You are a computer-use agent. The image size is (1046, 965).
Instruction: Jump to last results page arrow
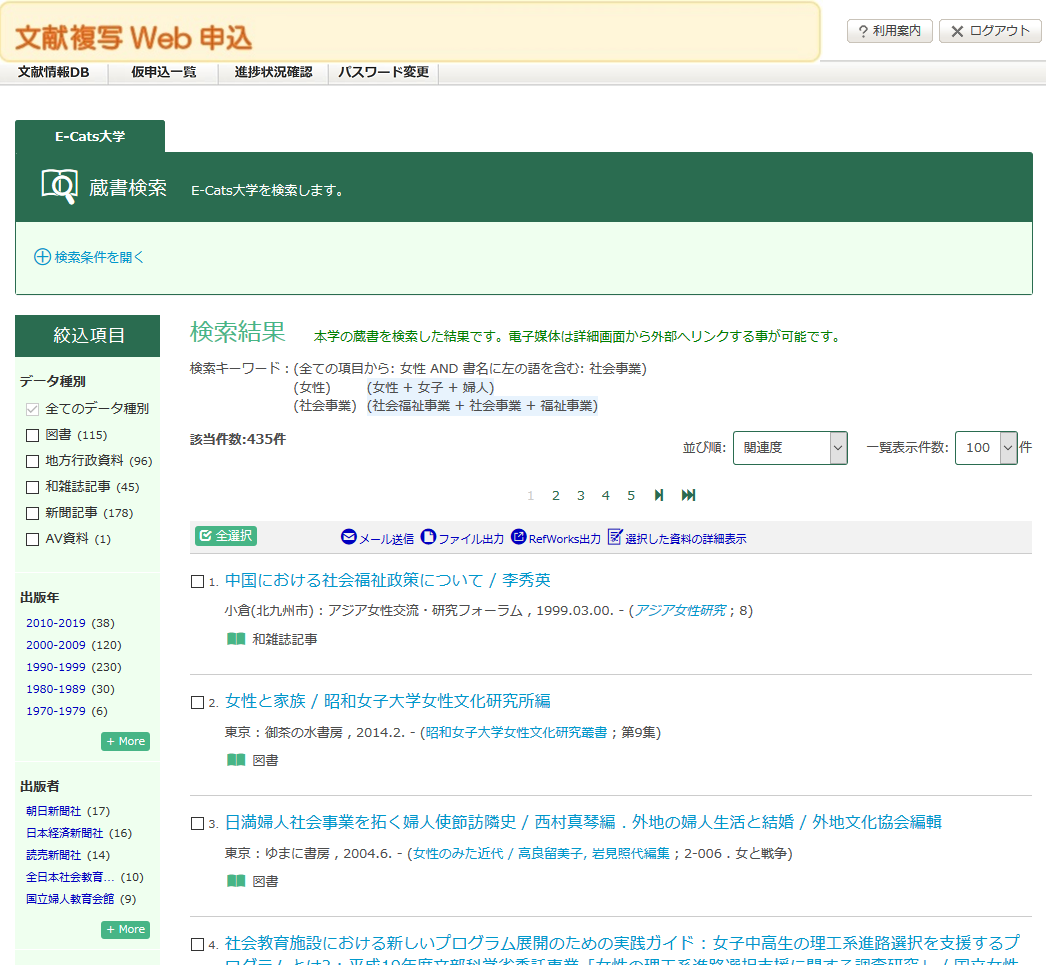[x=688, y=495]
